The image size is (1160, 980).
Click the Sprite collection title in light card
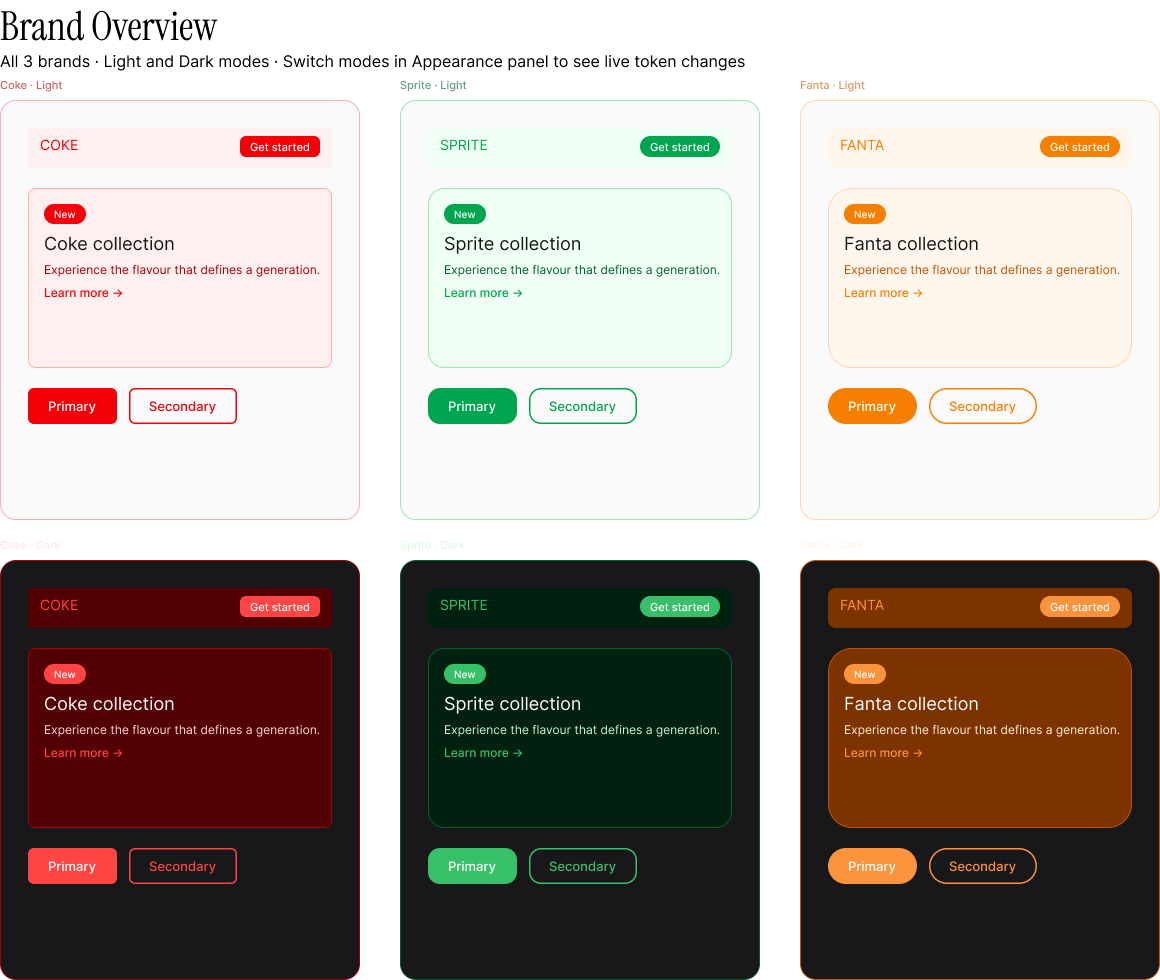tap(513, 244)
